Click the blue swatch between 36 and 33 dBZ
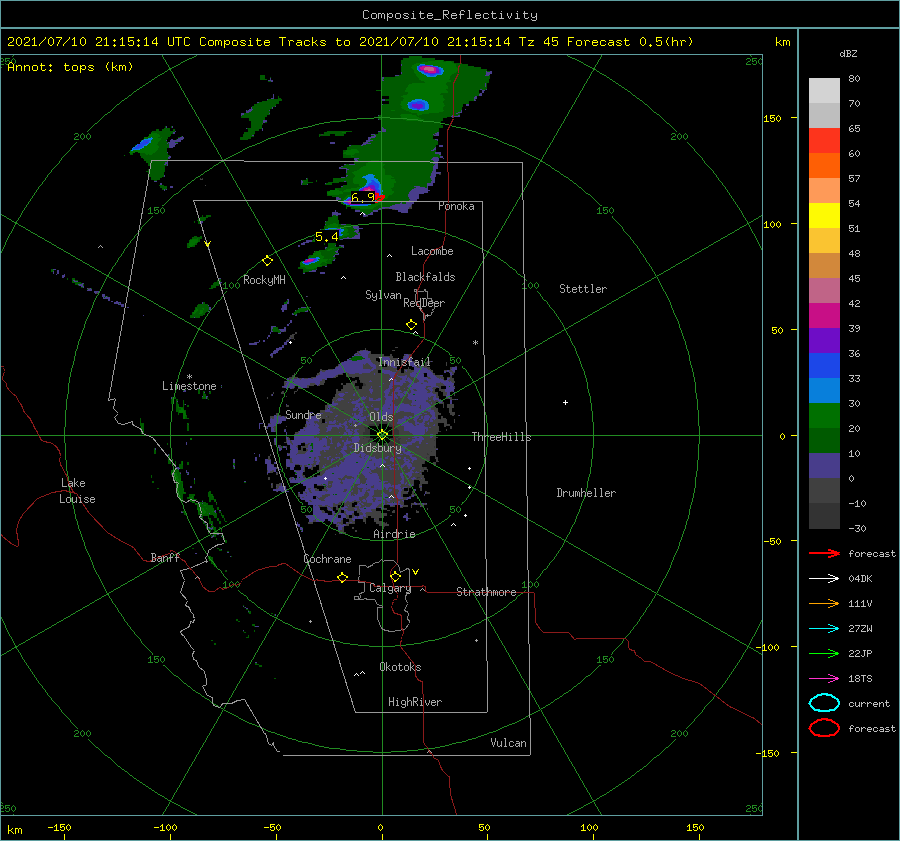This screenshot has height=841, width=900. tap(824, 366)
